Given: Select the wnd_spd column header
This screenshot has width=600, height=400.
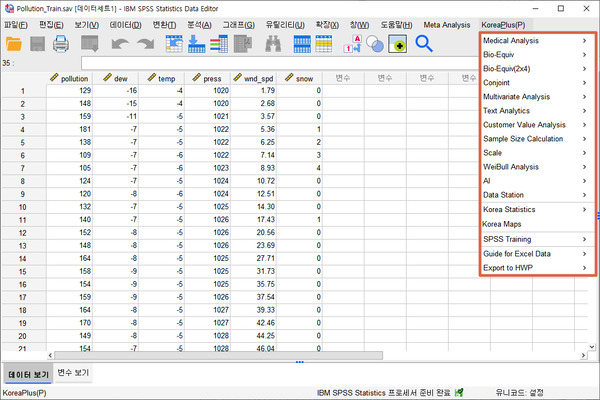Looking at the screenshot, I should pyautogui.click(x=253, y=78).
